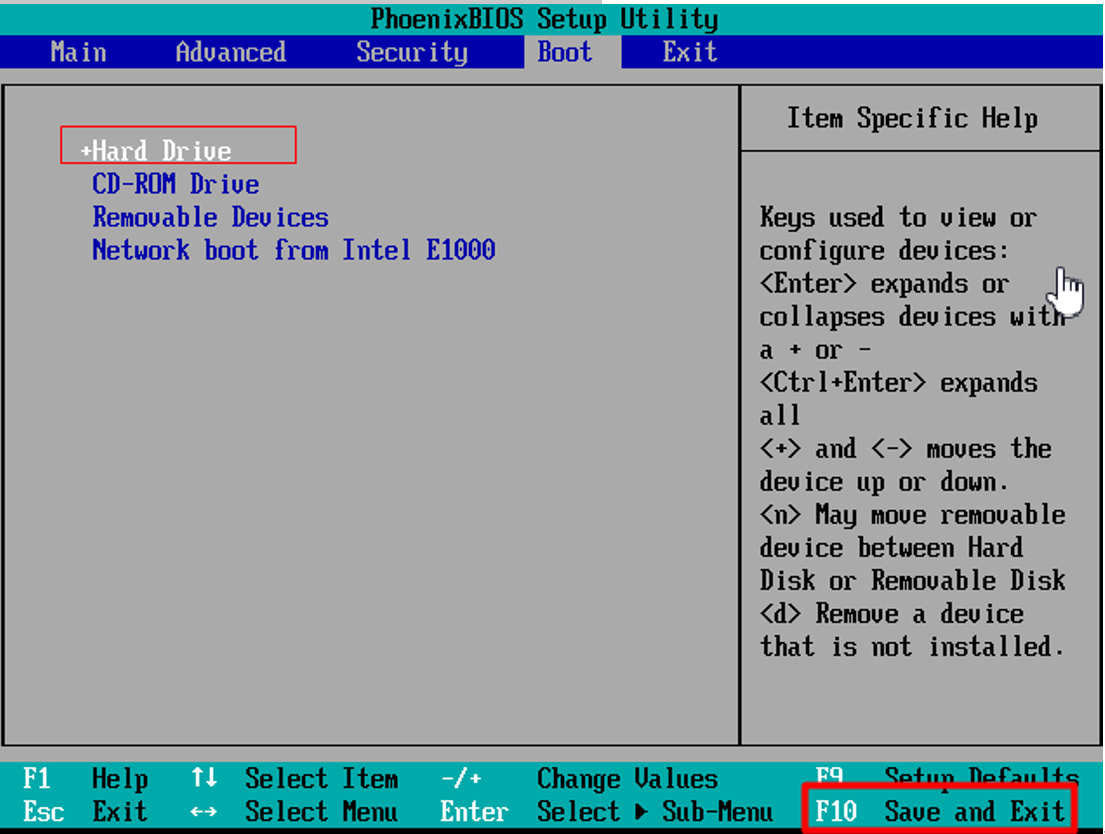Select Network boot from Intel E1000
The width and height of the screenshot is (1105, 834).
(293, 250)
